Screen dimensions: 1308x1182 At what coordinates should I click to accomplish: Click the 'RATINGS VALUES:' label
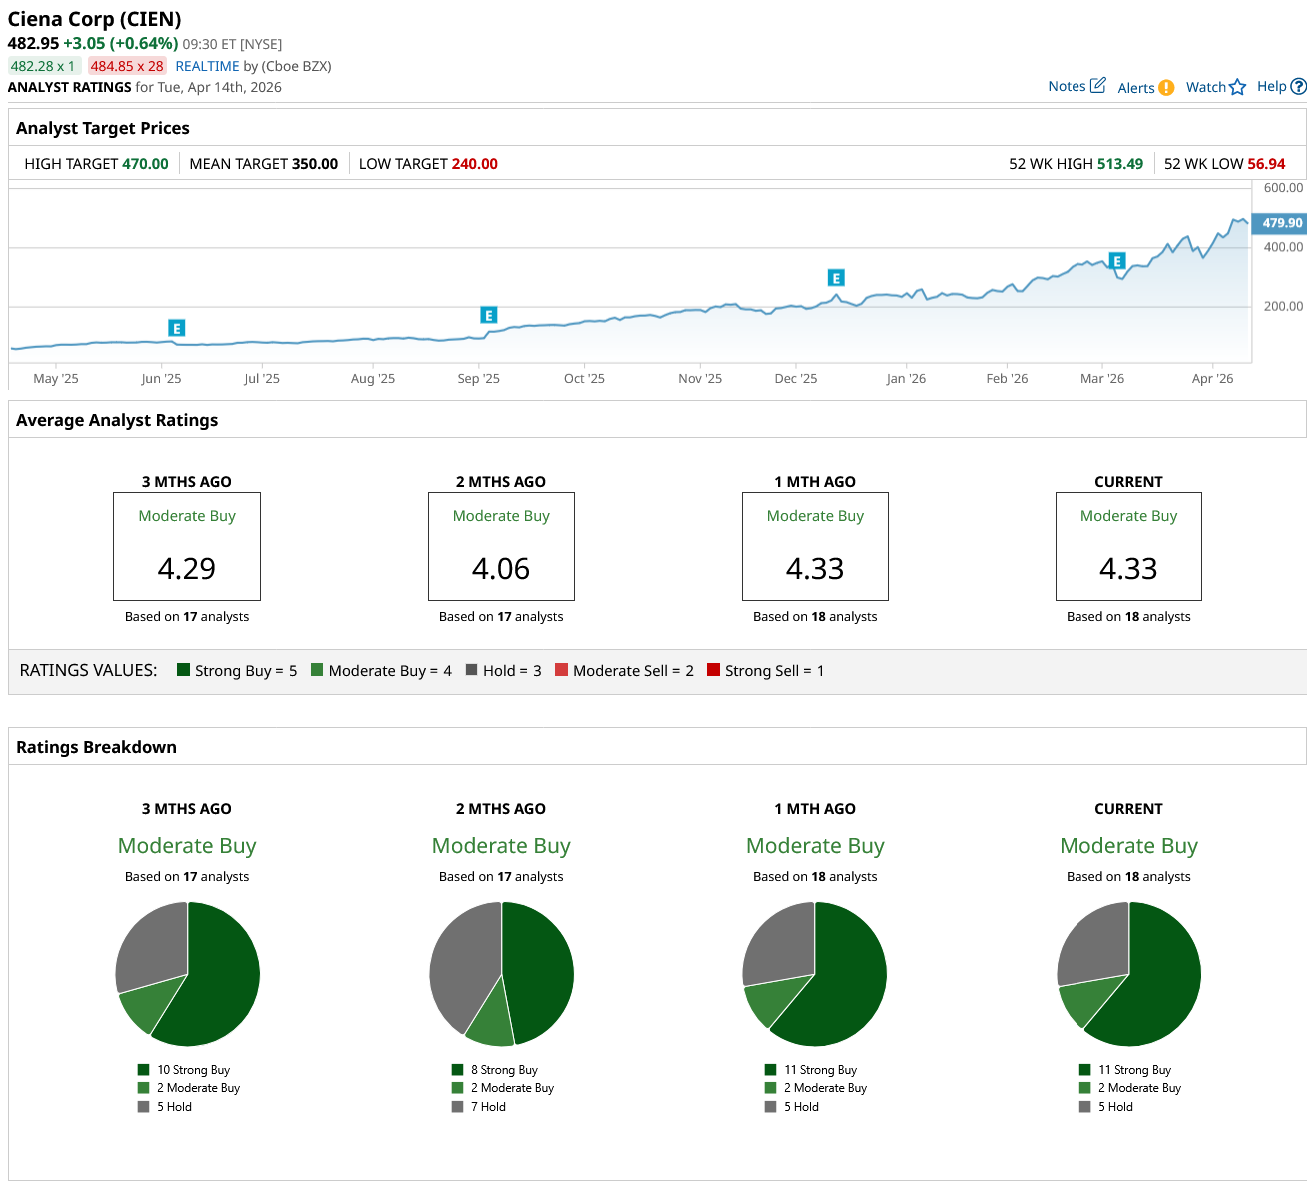point(89,670)
